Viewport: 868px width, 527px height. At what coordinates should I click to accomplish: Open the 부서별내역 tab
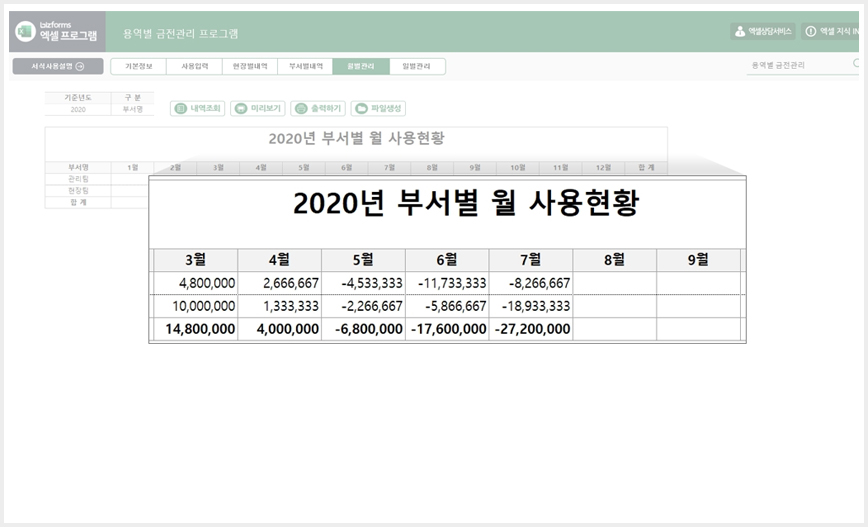pos(306,66)
